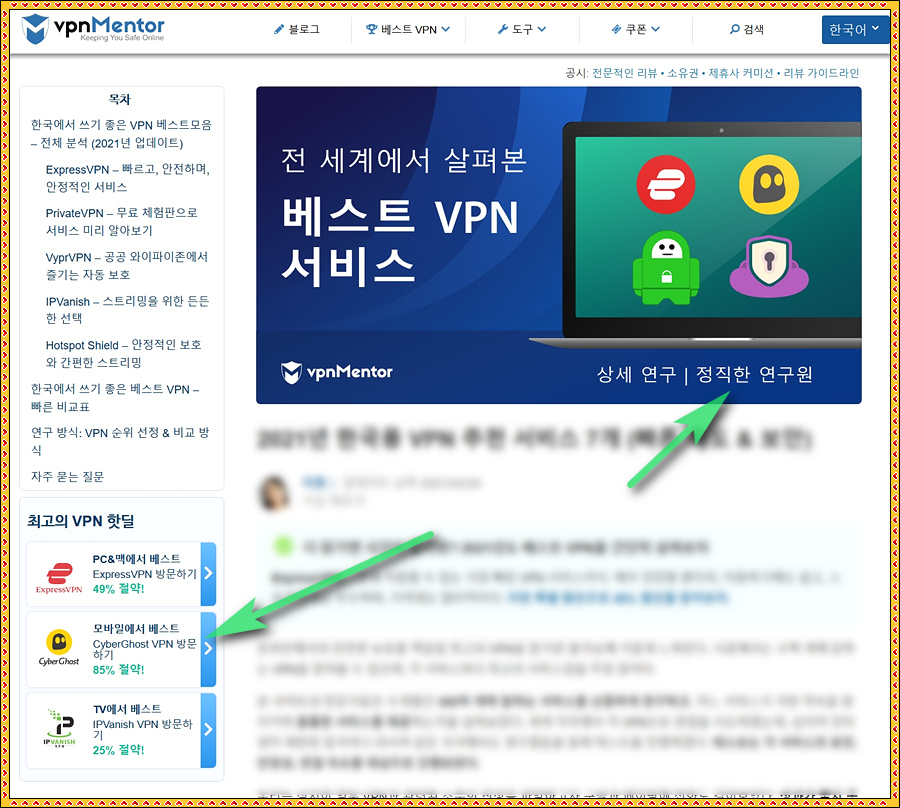The image size is (900, 808).
Task: Jump to Hotspot Shield section in contents
Action: pos(123,354)
